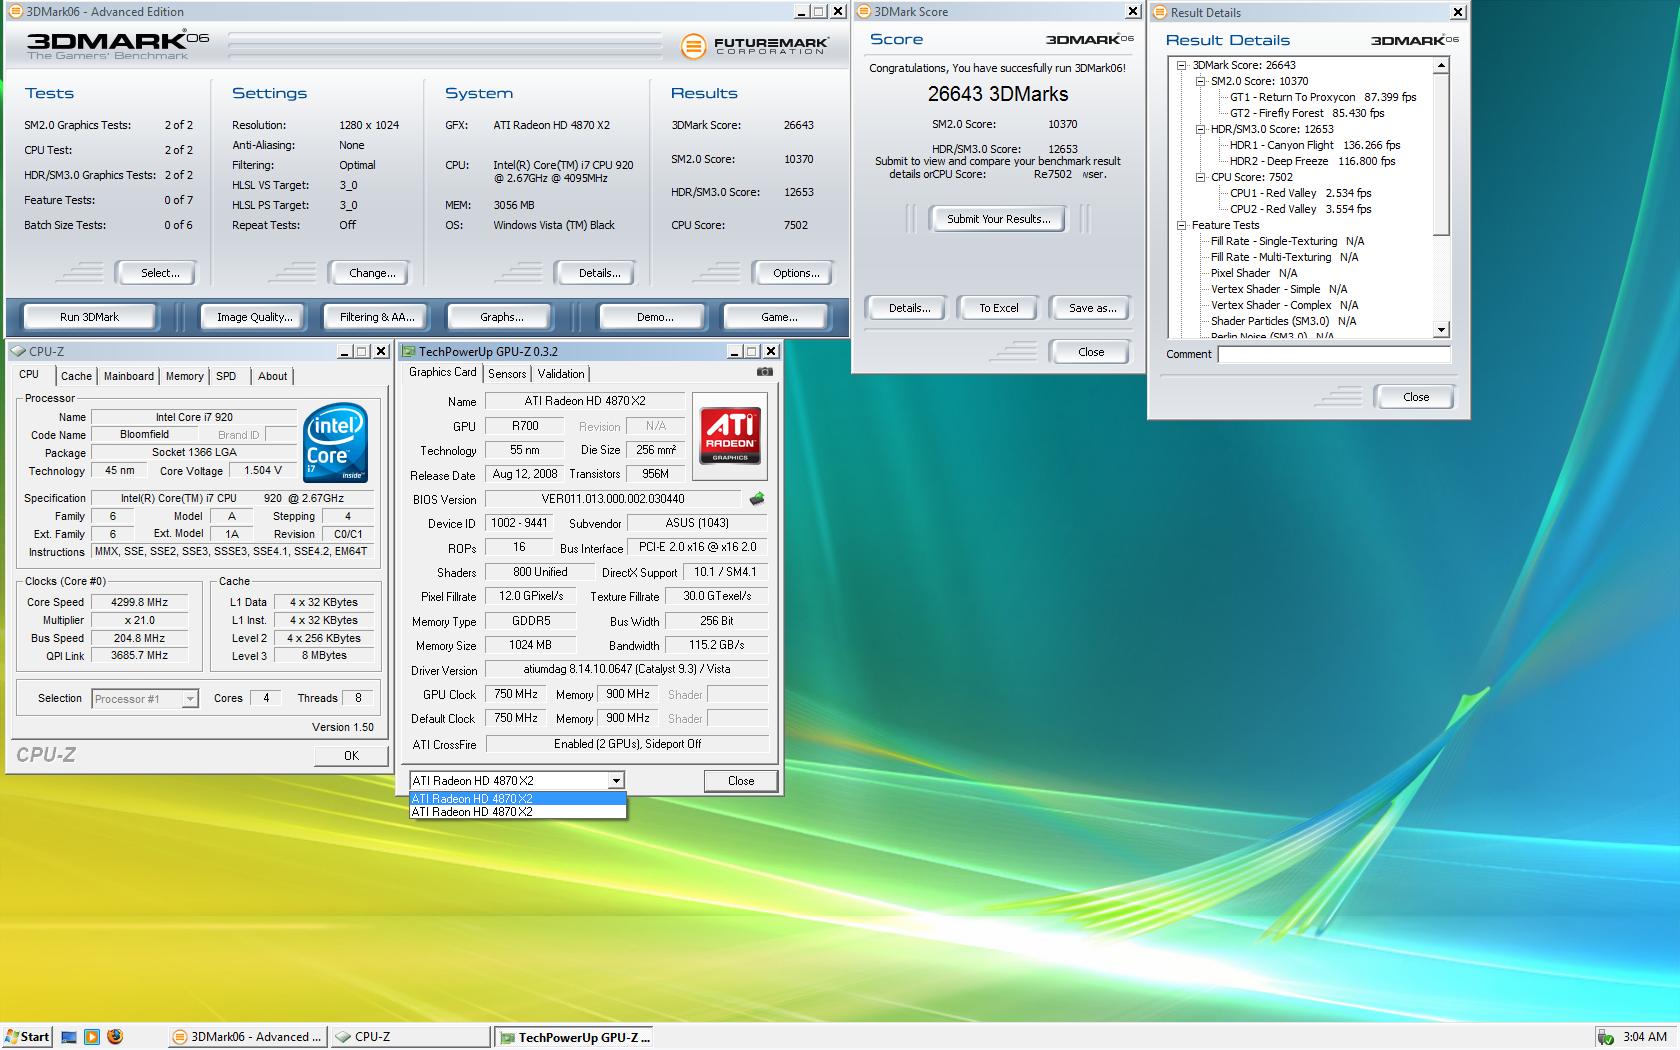Click the Futuremark Corporation logo
This screenshot has height=1050, width=1680.
(x=755, y=46)
